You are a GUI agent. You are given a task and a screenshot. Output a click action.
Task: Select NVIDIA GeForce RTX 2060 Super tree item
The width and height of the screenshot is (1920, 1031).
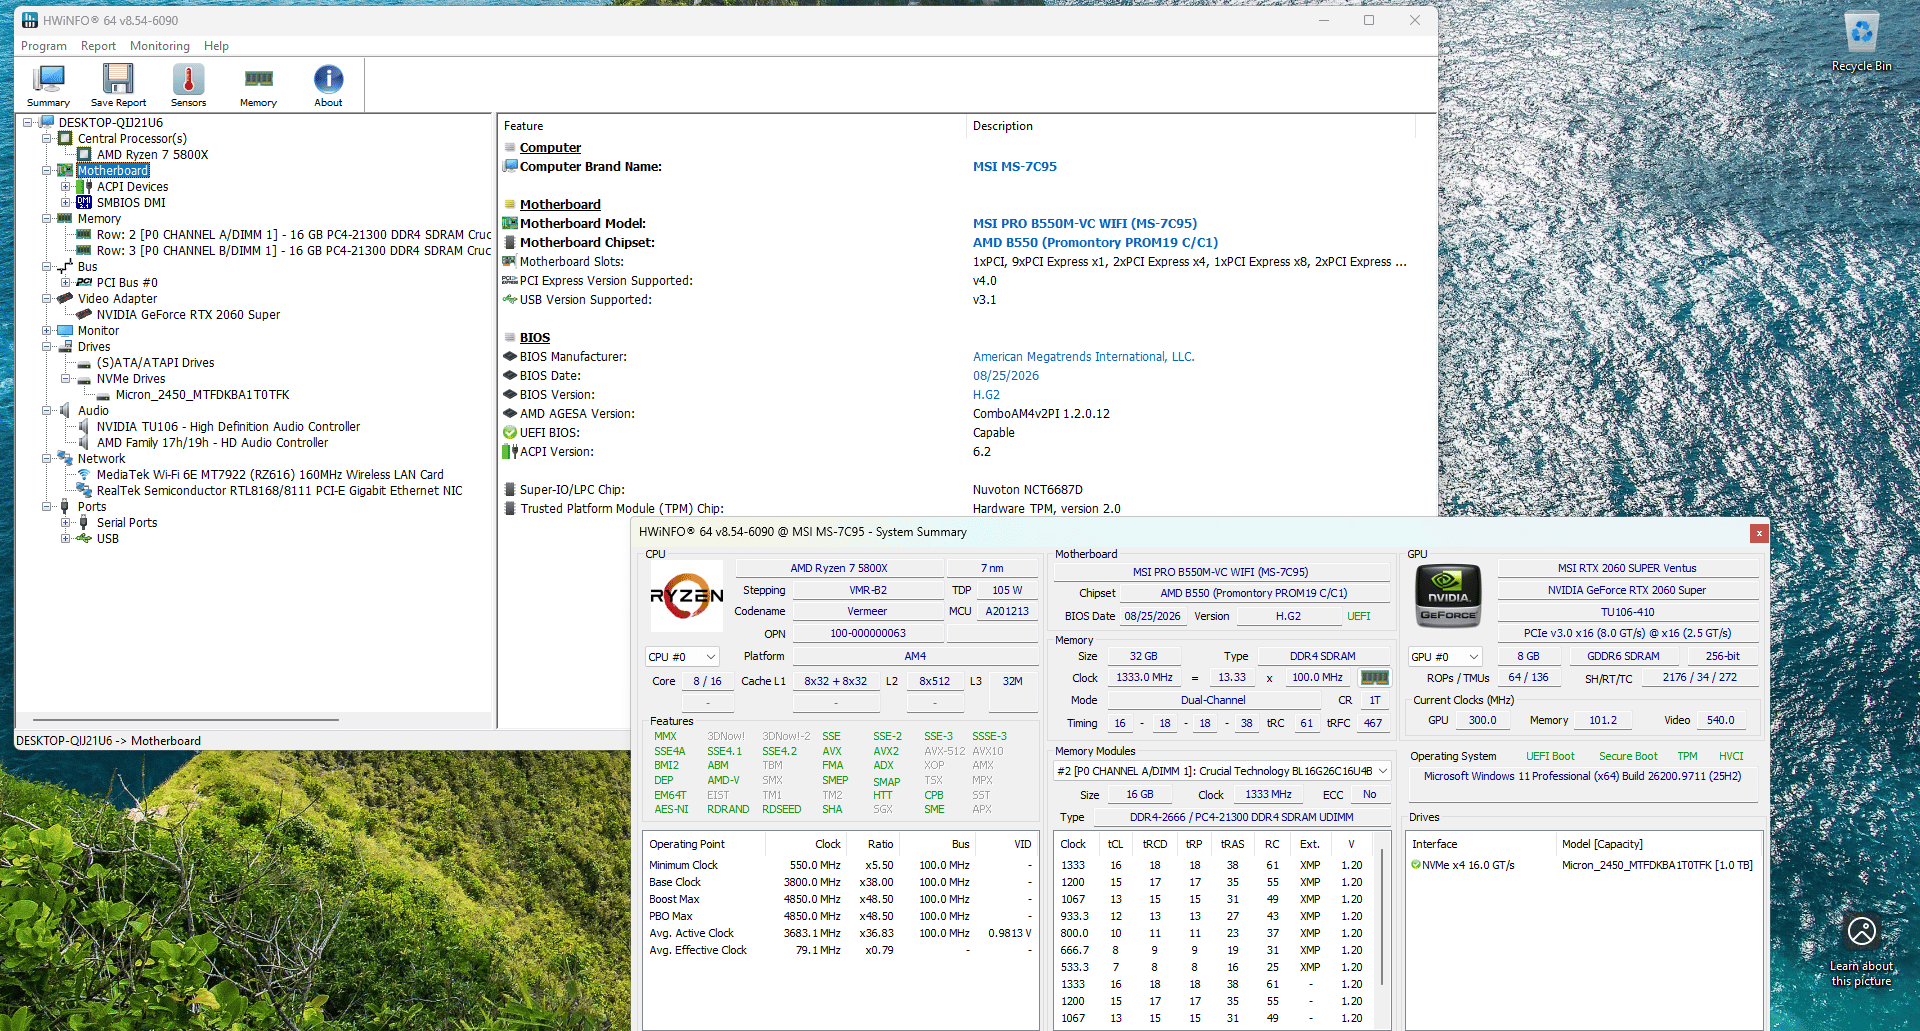coord(188,315)
